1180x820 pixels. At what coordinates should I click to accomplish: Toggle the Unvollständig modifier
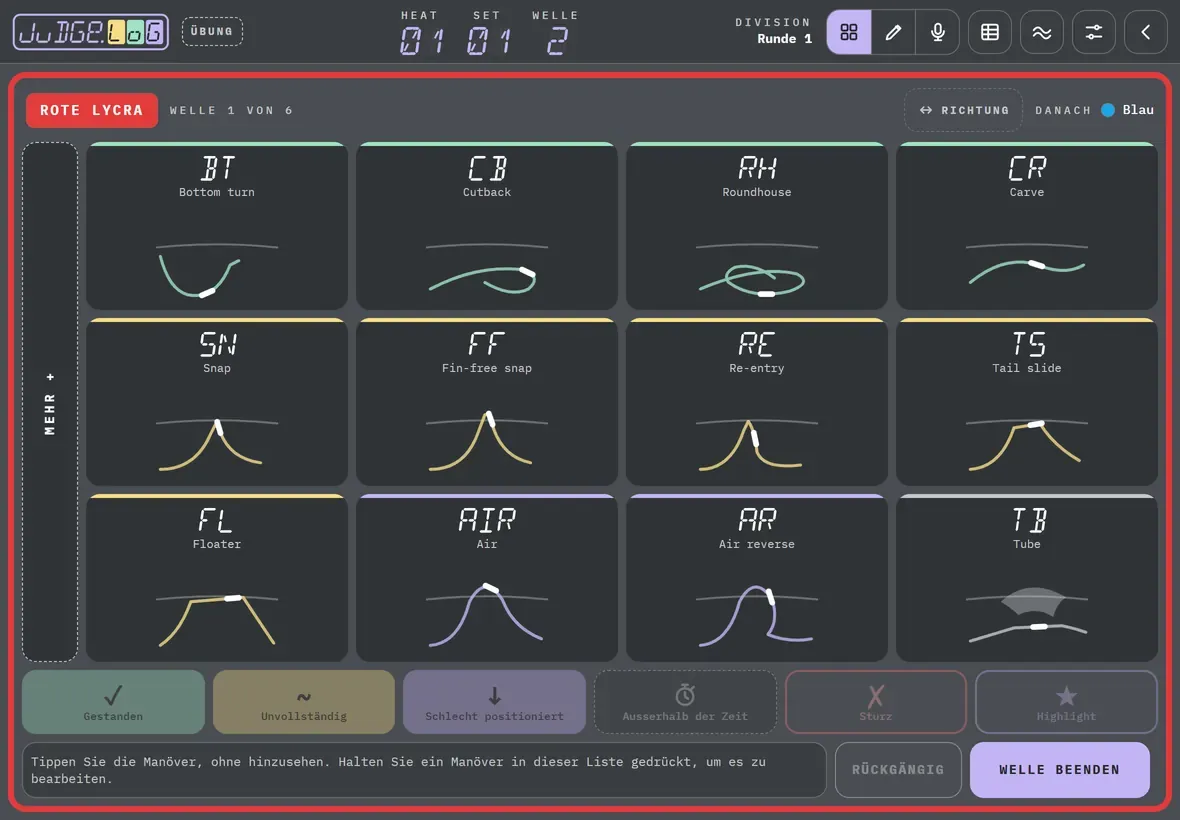click(304, 702)
